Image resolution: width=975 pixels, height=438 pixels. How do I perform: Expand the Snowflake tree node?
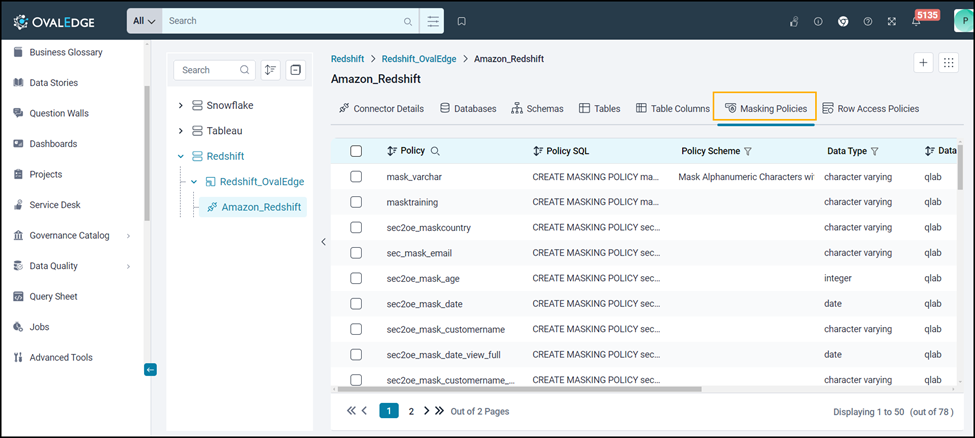181,106
